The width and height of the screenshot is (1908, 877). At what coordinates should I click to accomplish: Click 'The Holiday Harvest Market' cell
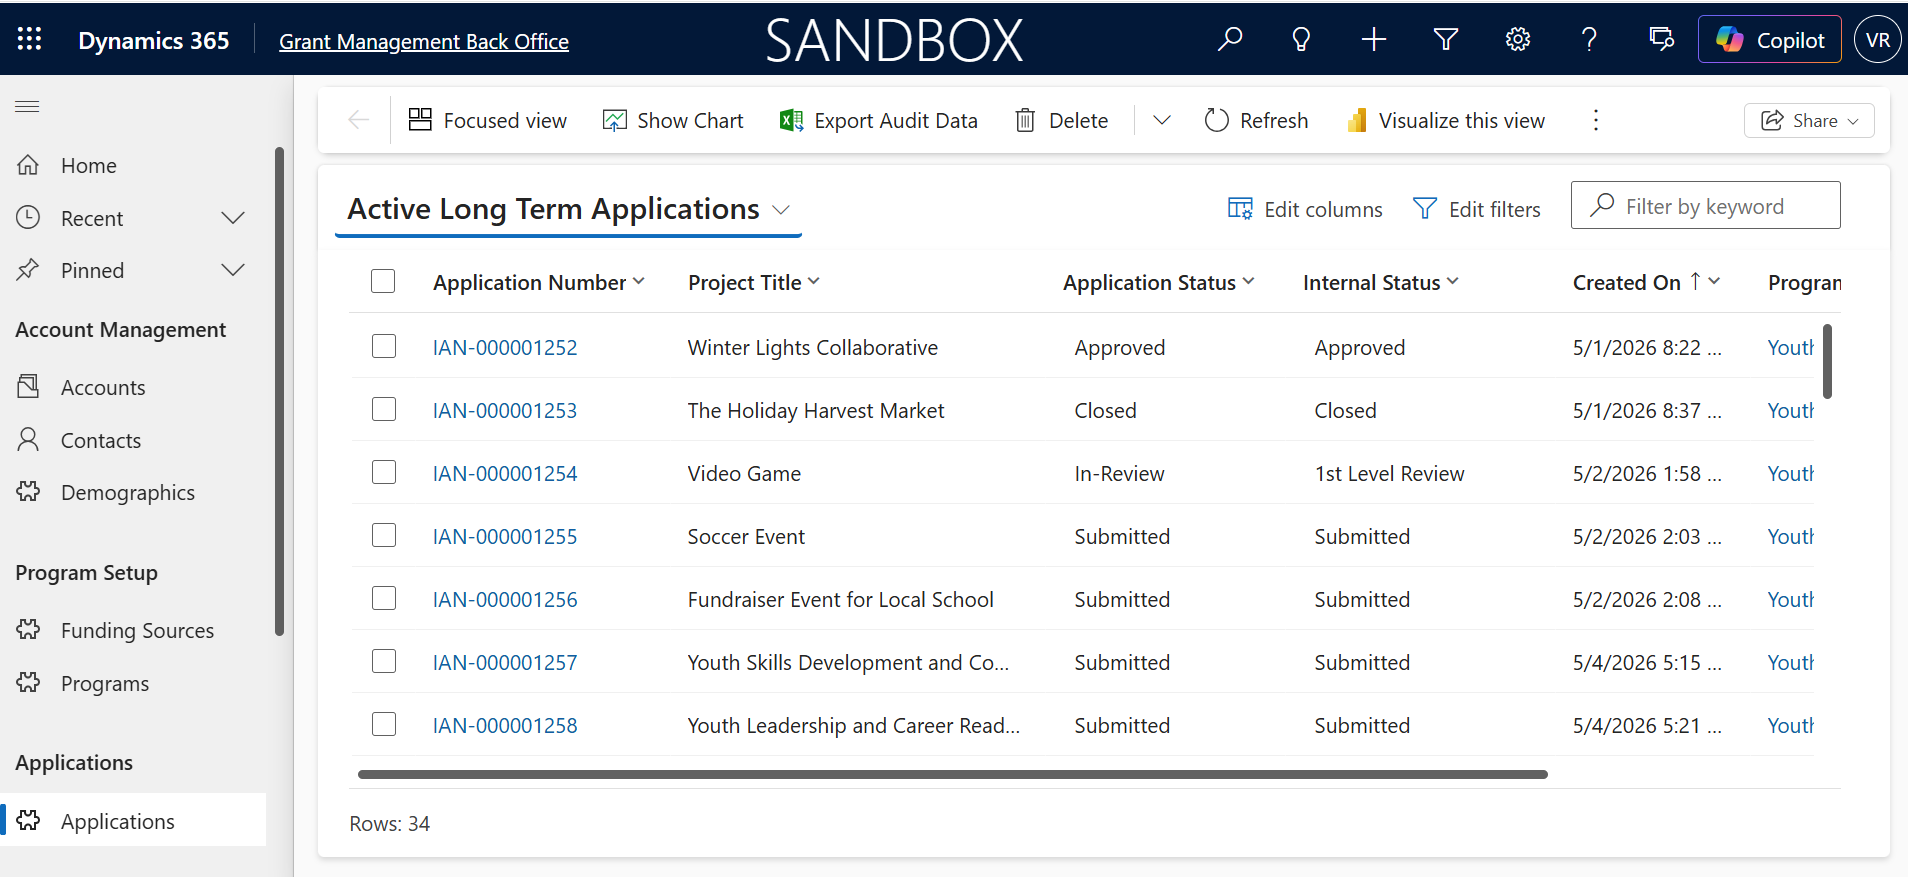pos(815,410)
